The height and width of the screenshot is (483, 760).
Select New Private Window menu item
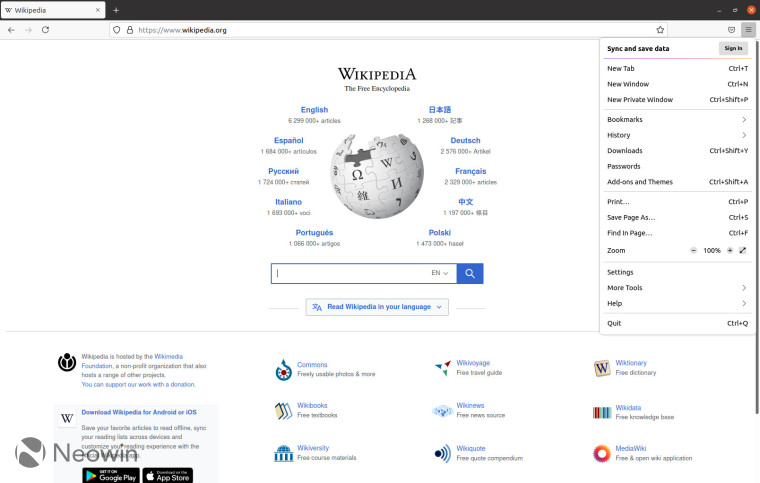pyautogui.click(x=677, y=100)
